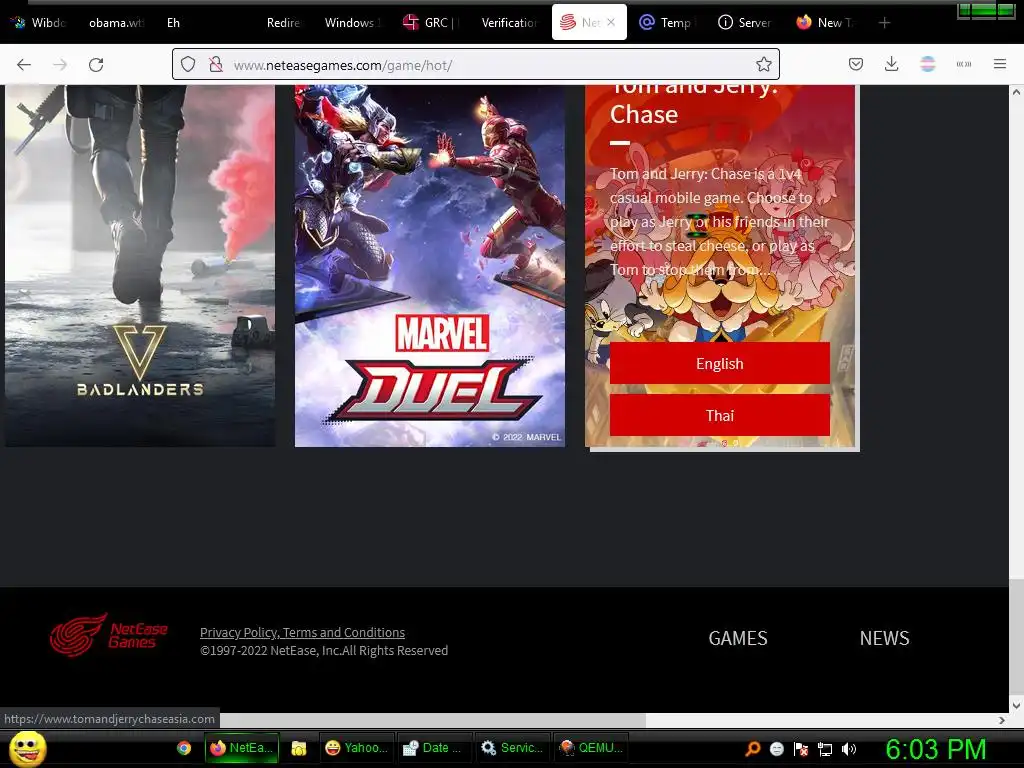Open the volume speaker tray icon
This screenshot has width=1024, height=768.
click(849, 749)
